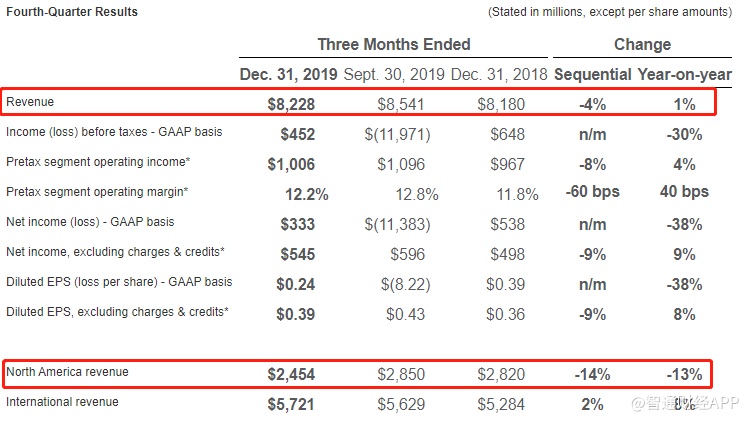Select the Year-on-year column header
This screenshot has height=422, width=749.
point(684,74)
